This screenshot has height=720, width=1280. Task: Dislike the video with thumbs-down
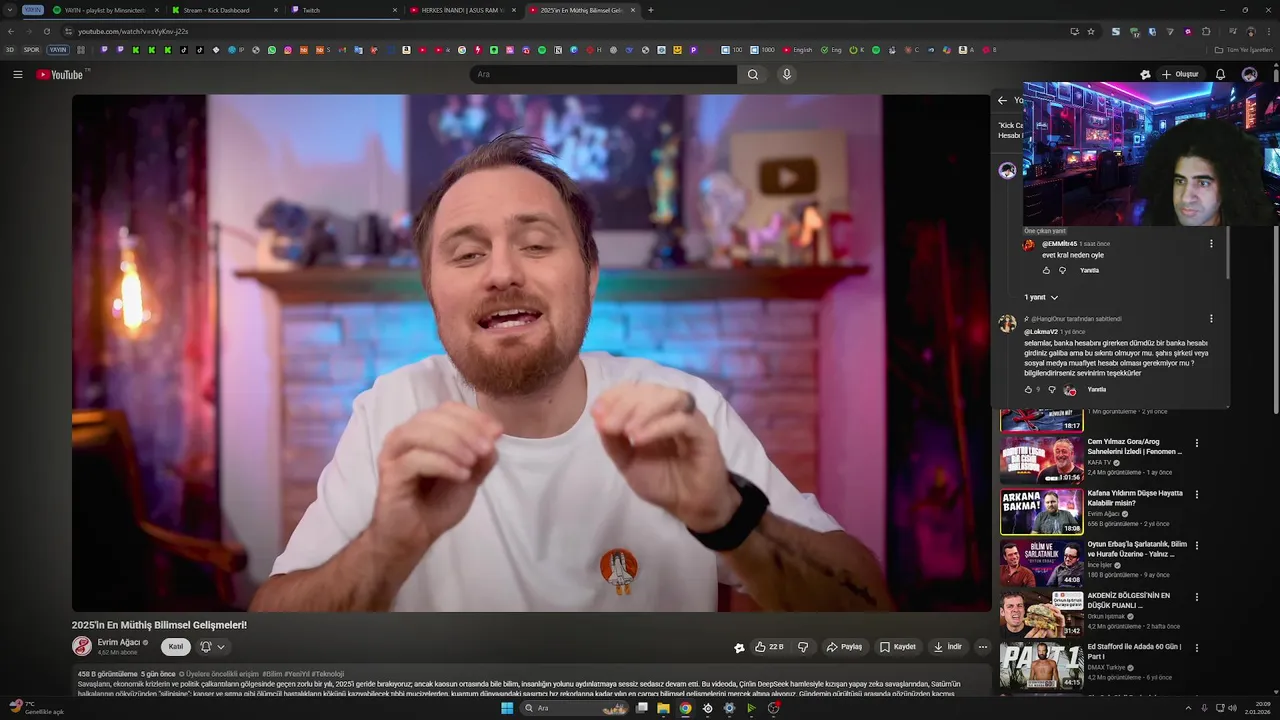click(803, 647)
